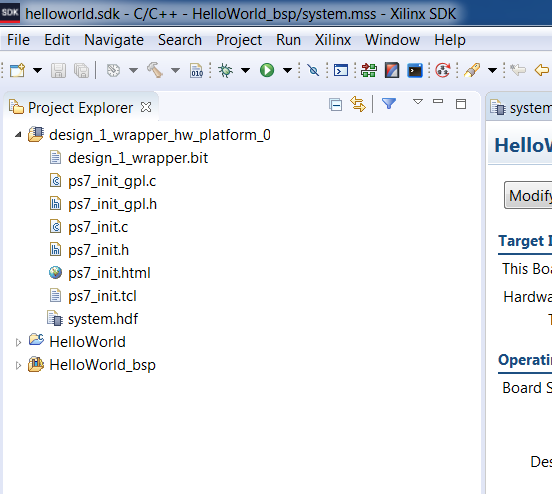Click the flashlight Search toolbar icon
The height and width of the screenshot is (494, 552).
click(x=472, y=70)
